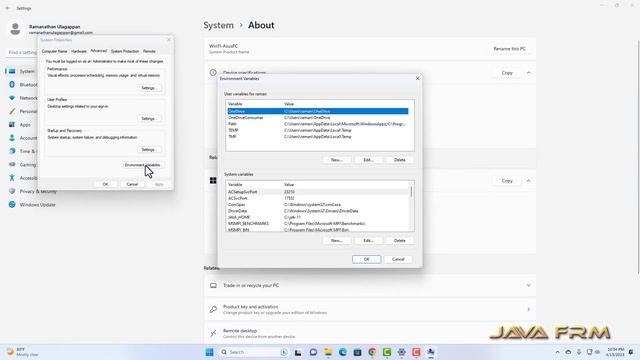Switch to the Computer Name tab
This screenshot has width=640, height=360.
54,51
